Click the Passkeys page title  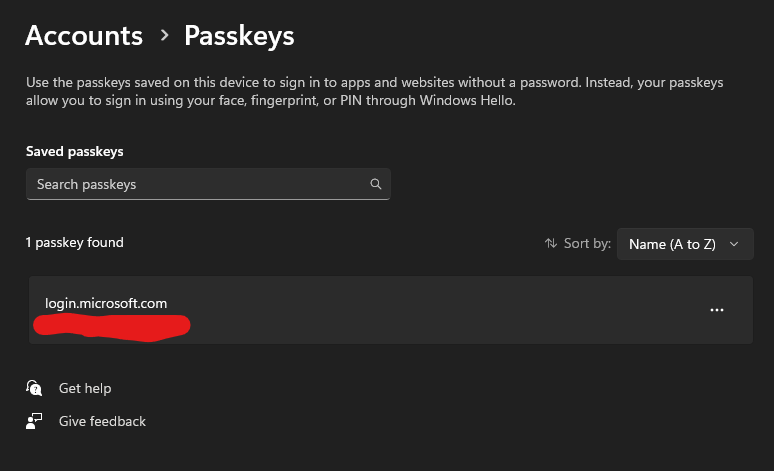click(x=239, y=36)
